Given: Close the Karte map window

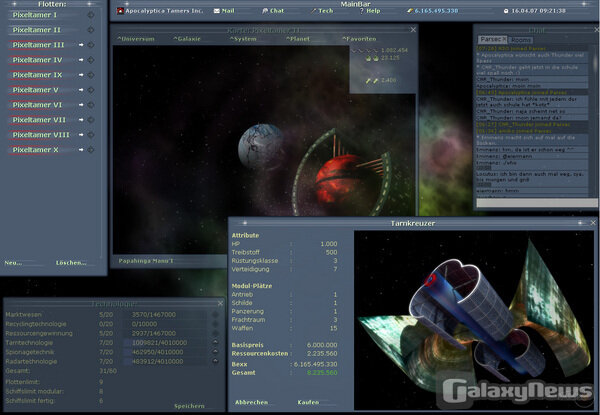Looking at the screenshot, I should (413, 29).
